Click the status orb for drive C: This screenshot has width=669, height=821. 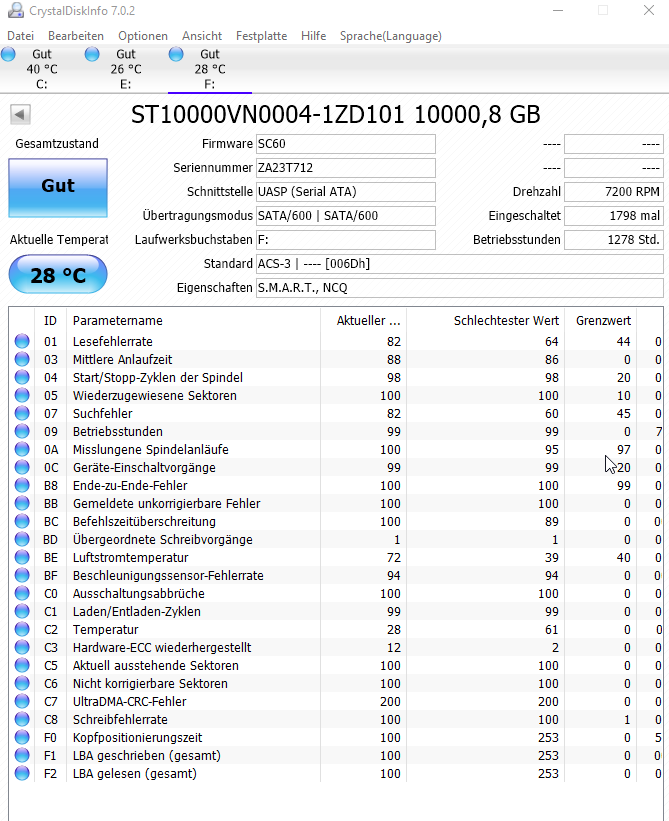(x=8, y=54)
